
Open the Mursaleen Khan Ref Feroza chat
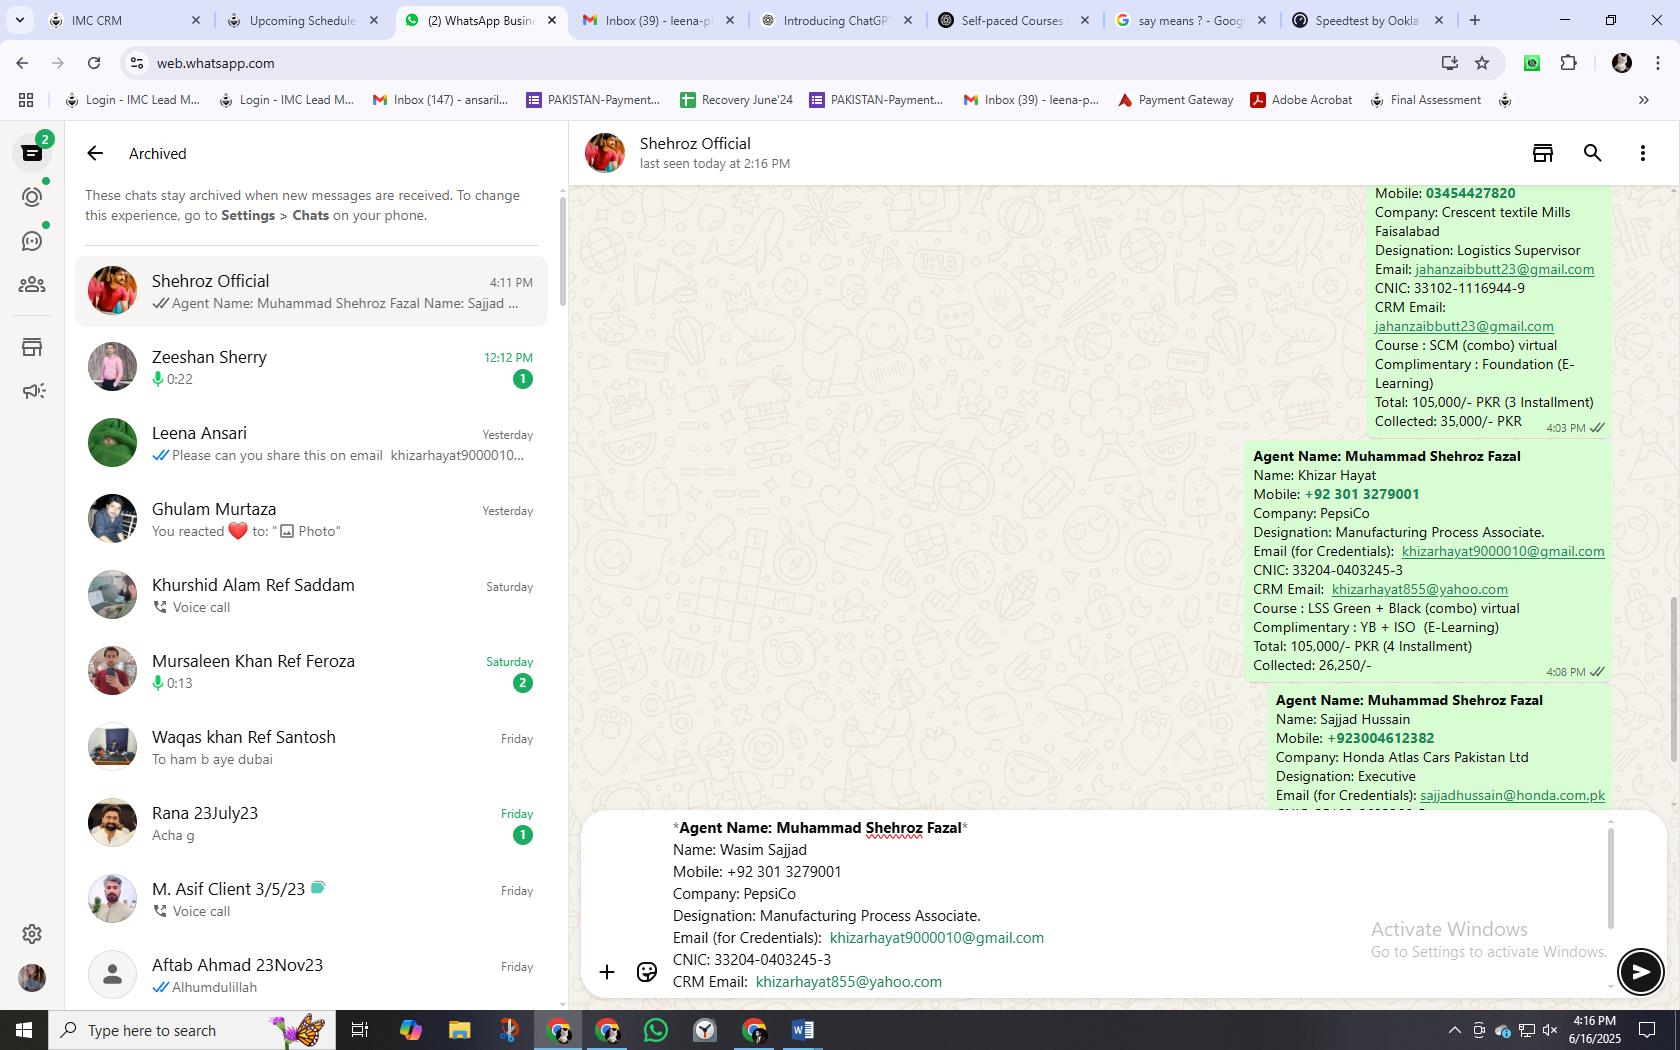[x=311, y=671]
